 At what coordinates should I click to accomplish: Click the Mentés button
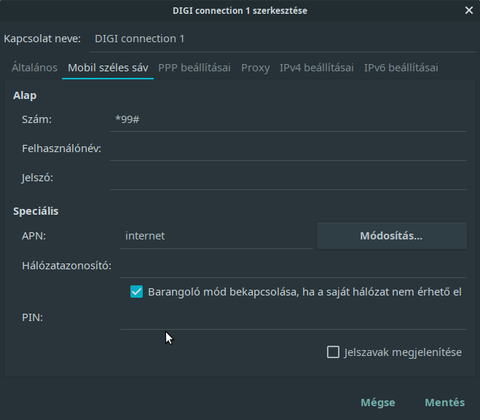point(445,402)
